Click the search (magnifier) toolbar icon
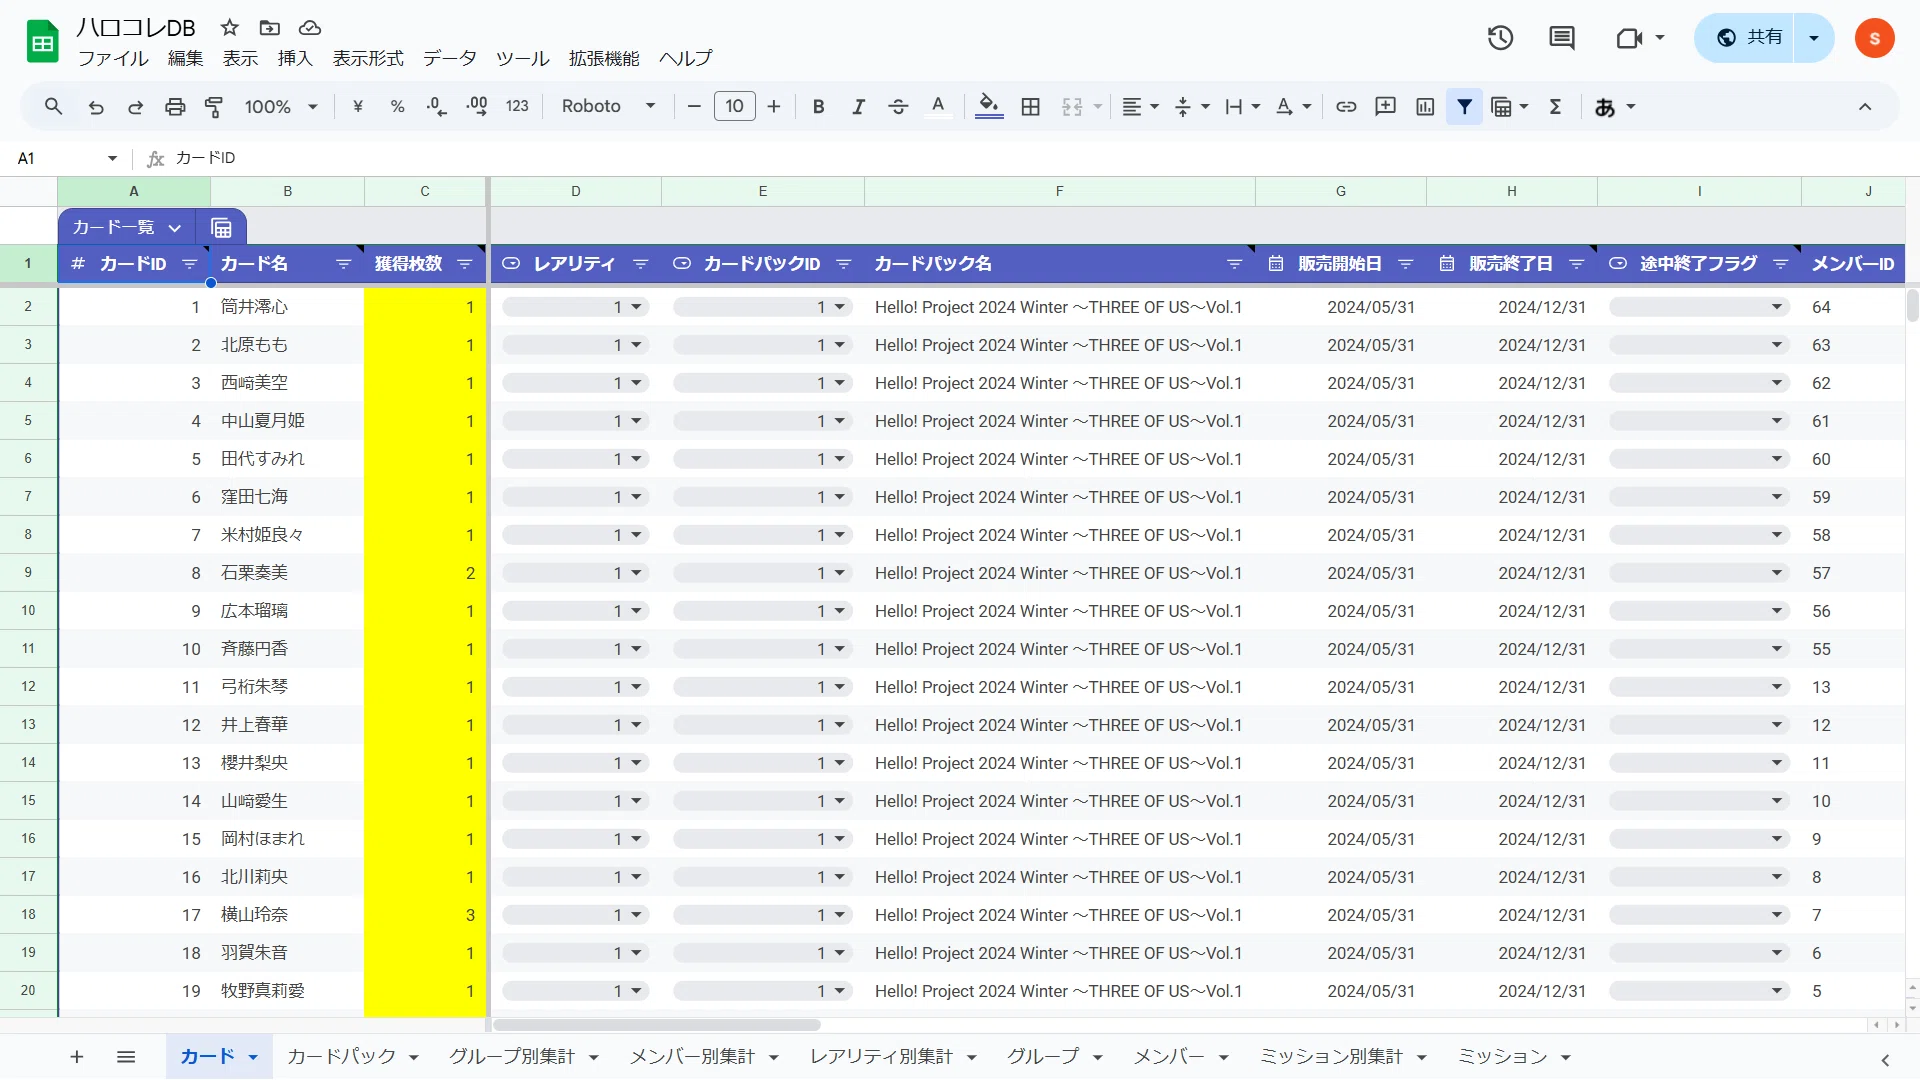 [x=54, y=106]
